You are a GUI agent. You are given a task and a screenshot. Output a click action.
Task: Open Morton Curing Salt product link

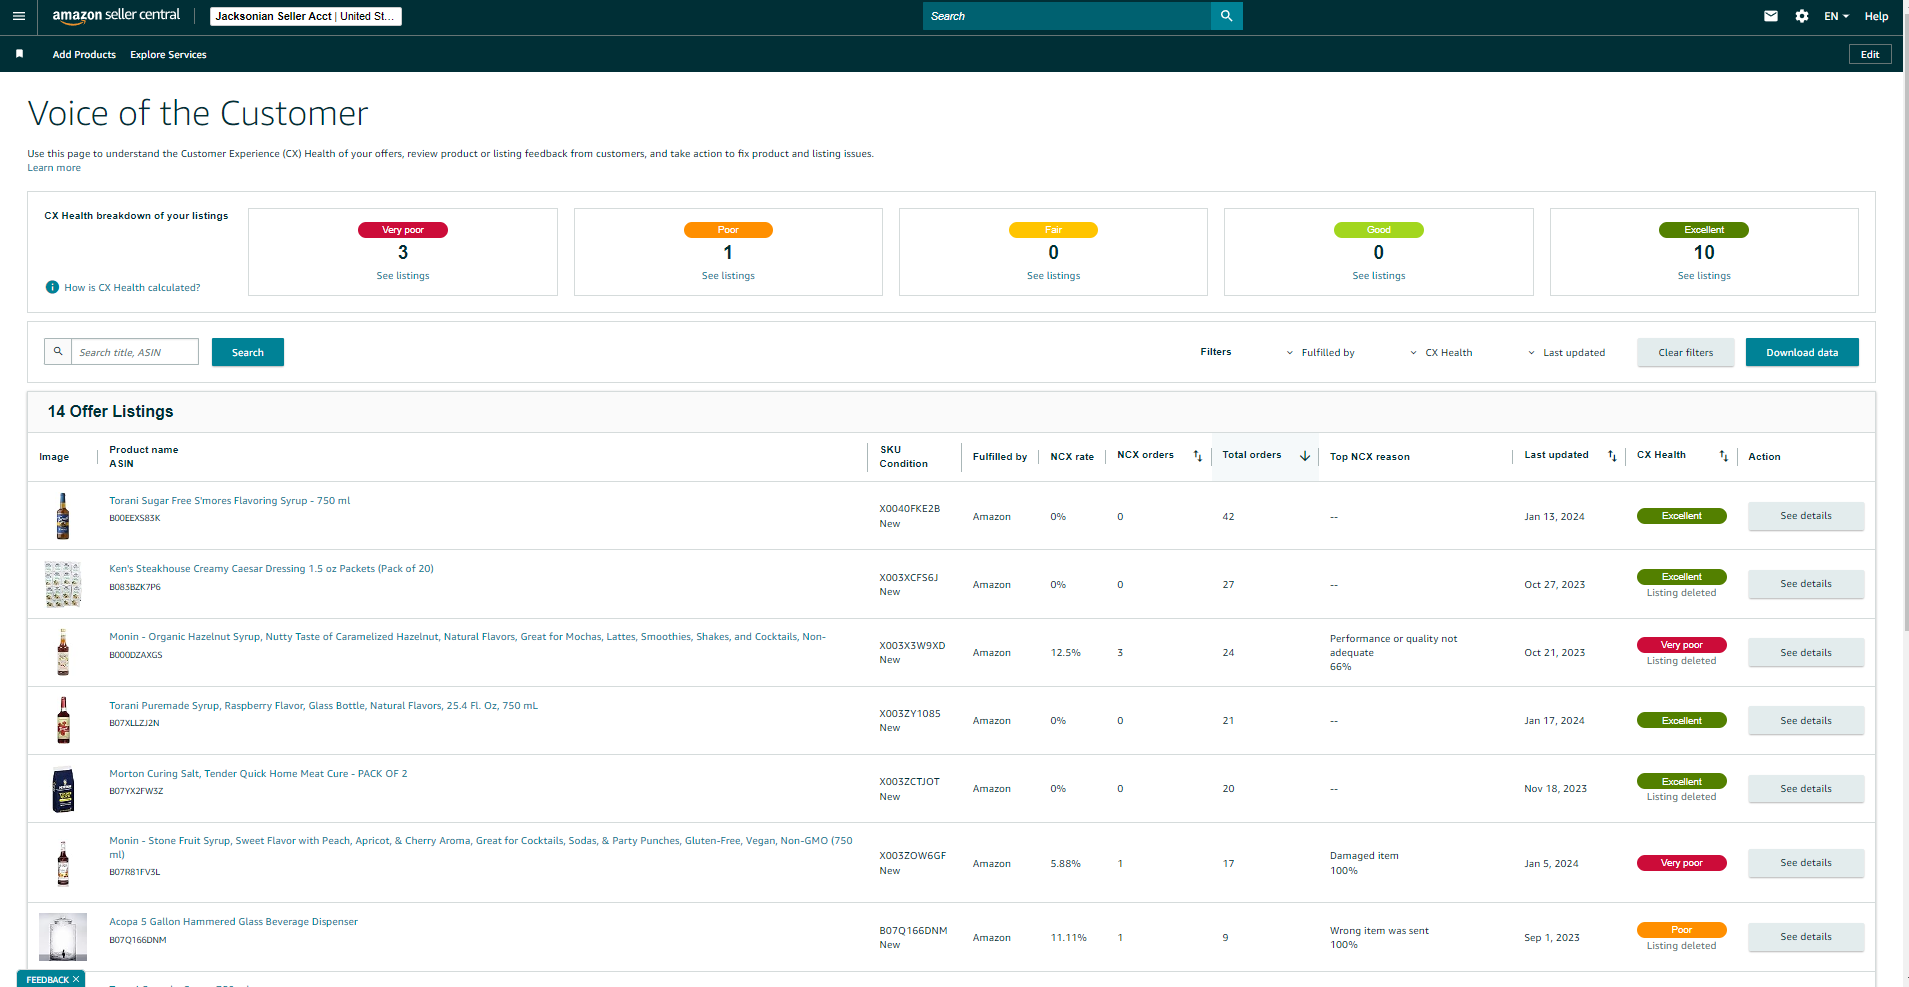[258, 774]
